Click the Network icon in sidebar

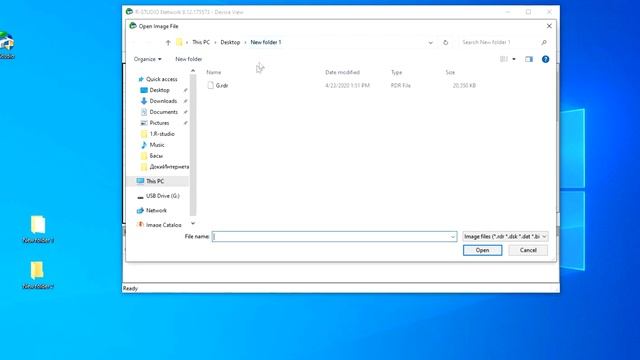tap(140, 211)
